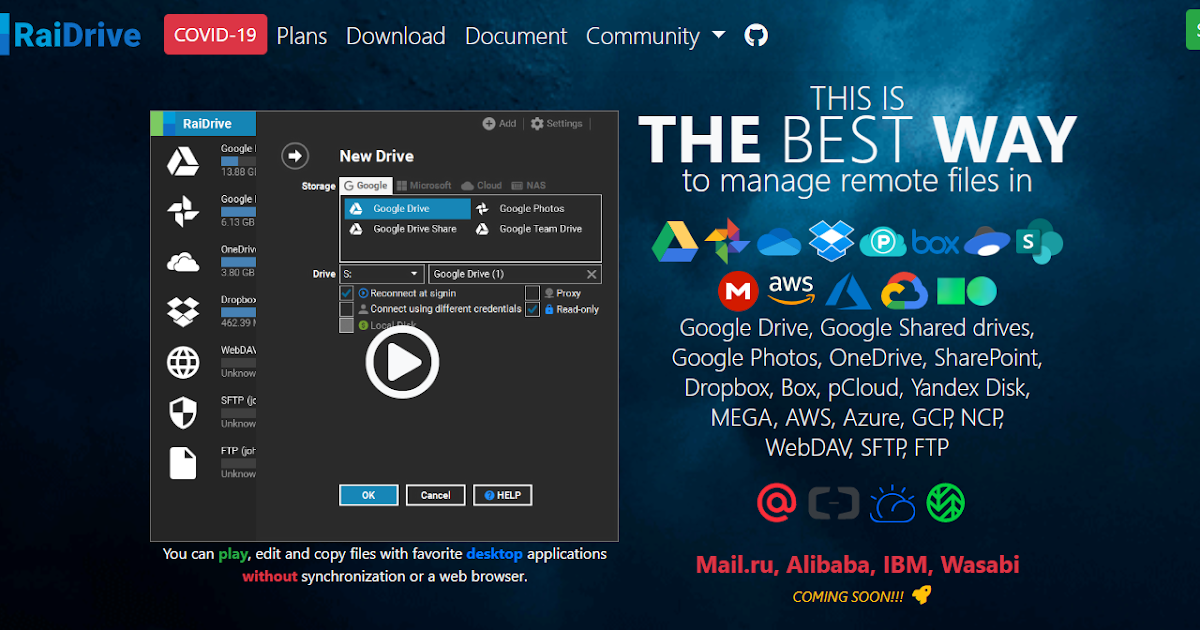Click the aws logo
This screenshot has width=1200, height=630.
click(x=791, y=291)
